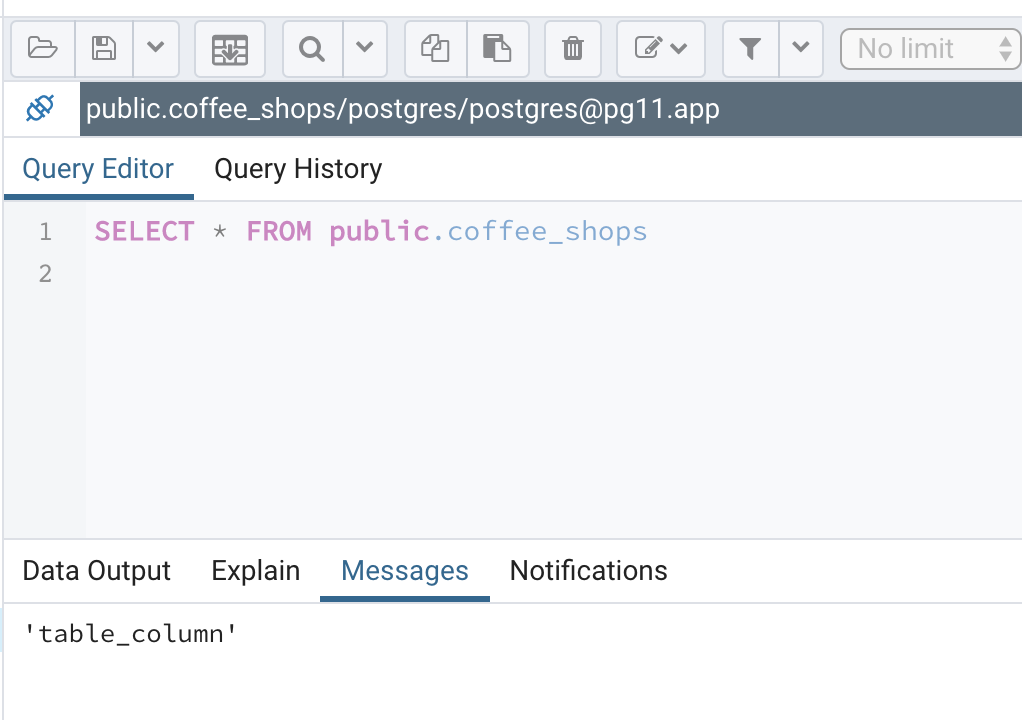
Task: Click the download results as CSV icon
Action: tap(229, 48)
